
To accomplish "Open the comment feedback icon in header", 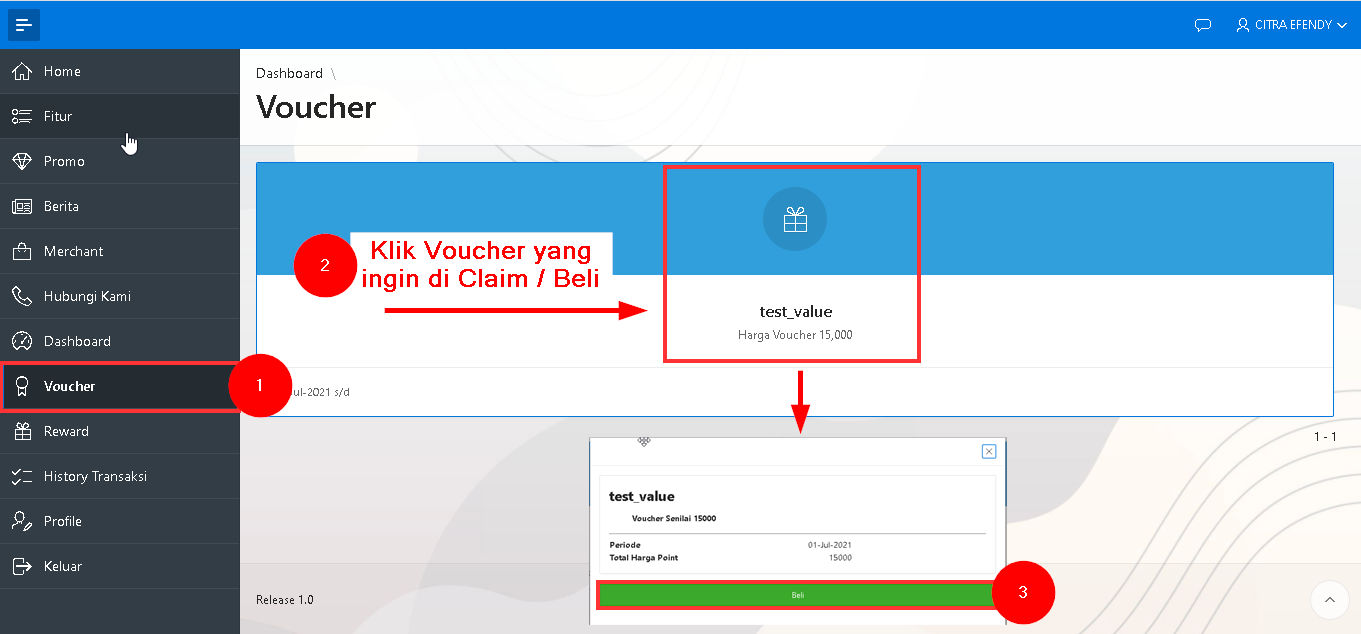I will coord(1203,25).
